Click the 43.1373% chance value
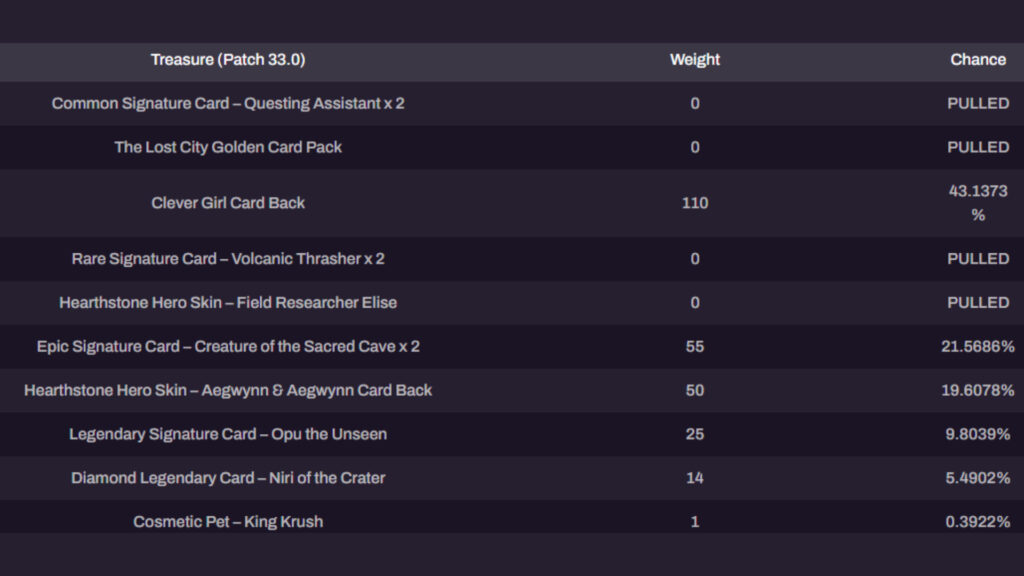The height and width of the screenshot is (576, 1024). pyautogui.click(x=977, y=203)
